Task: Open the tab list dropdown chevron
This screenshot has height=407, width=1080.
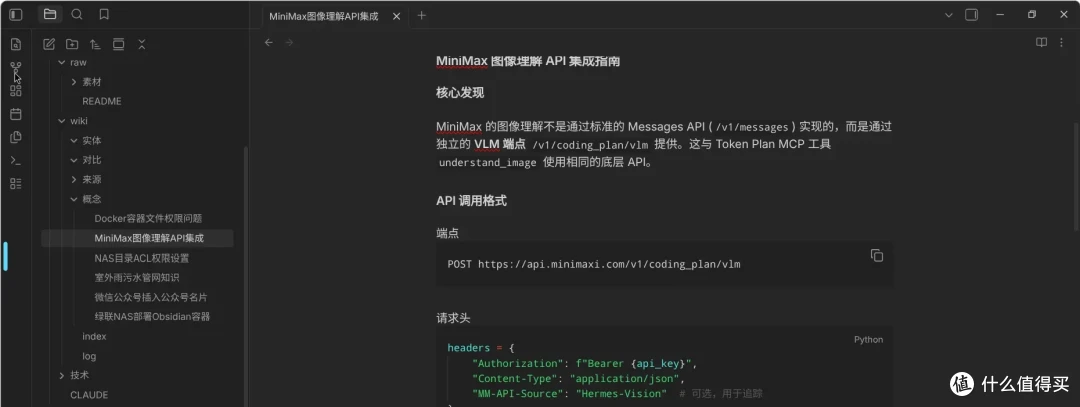Action: click(x=948, y=14)
